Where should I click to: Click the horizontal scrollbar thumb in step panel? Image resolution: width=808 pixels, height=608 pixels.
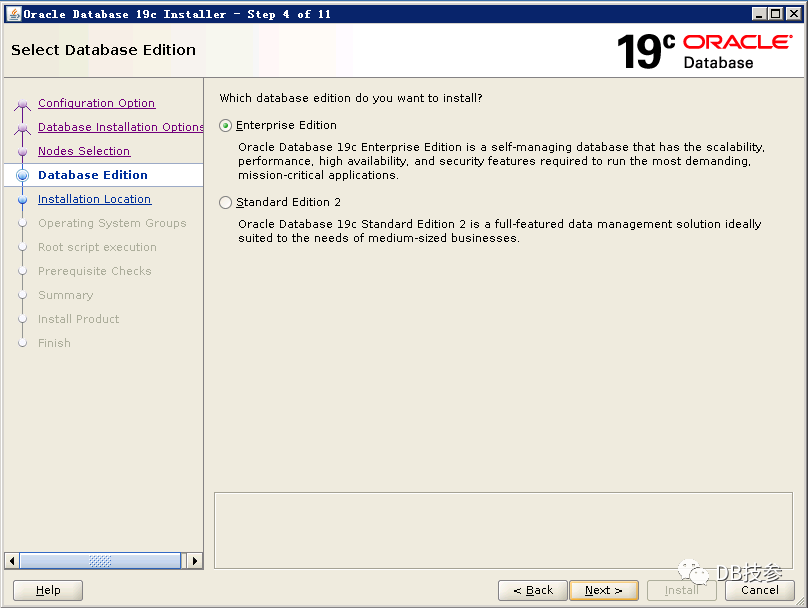[x=100, y=561]
